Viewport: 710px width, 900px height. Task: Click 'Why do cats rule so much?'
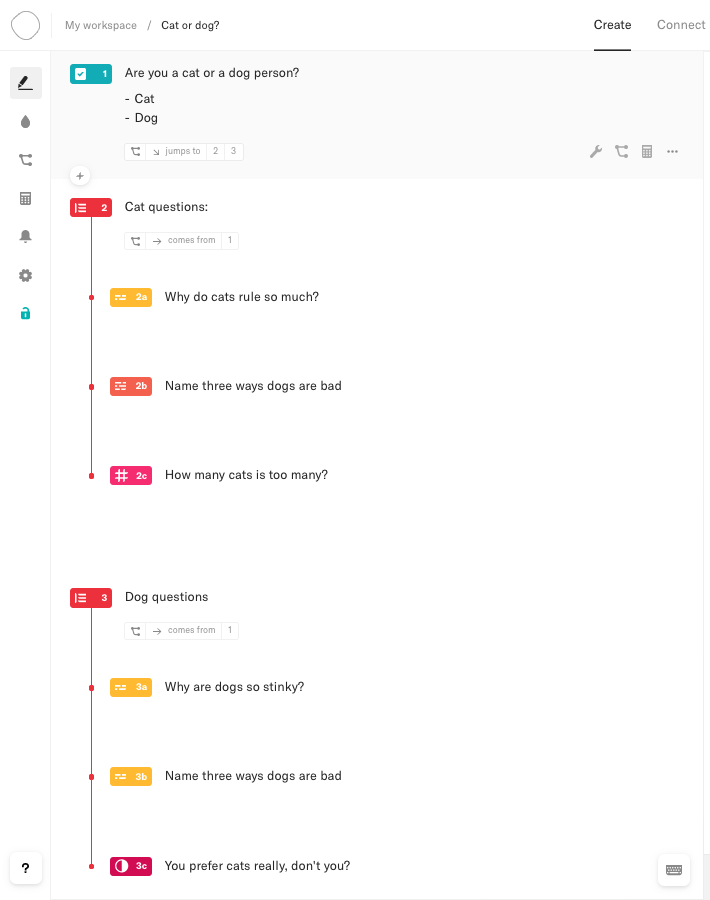point(242,297)
